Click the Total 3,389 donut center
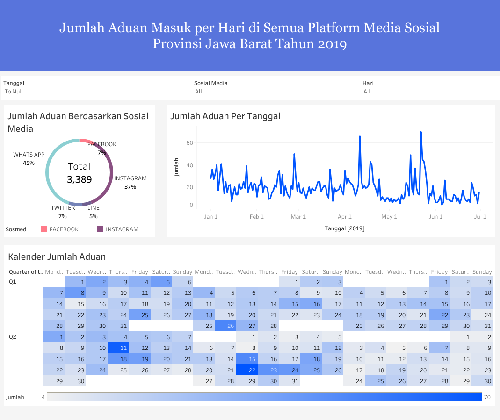Viewport: 500px width, 420px height. coord(79,173)
